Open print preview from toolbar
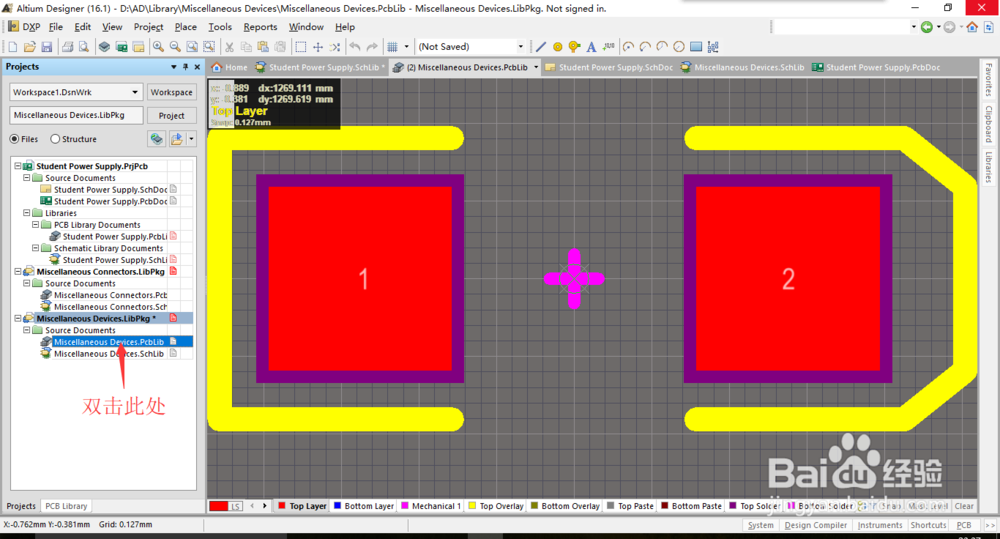 [84, 47]
